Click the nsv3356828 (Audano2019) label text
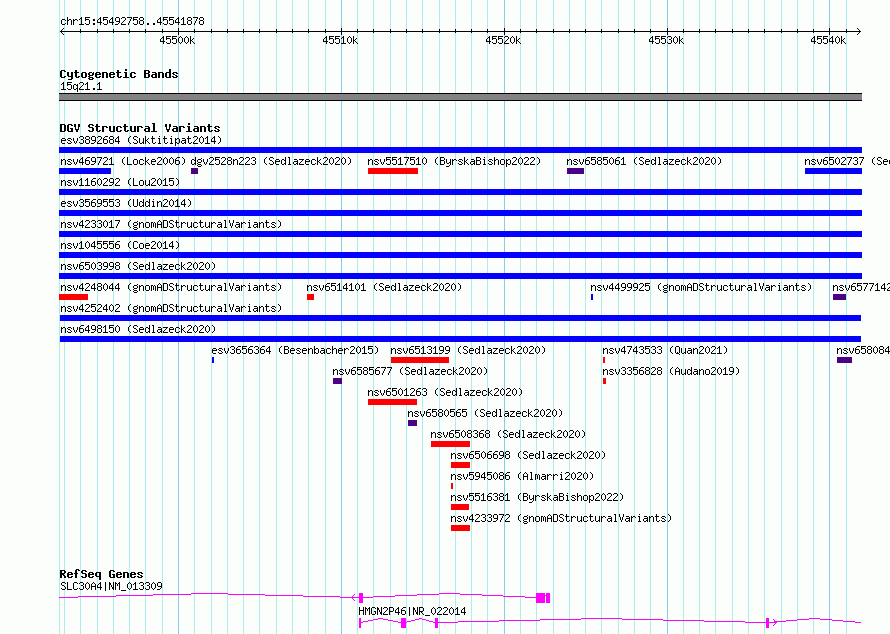The width and height of the screenshot is (890, 634). tap(671, 371)
